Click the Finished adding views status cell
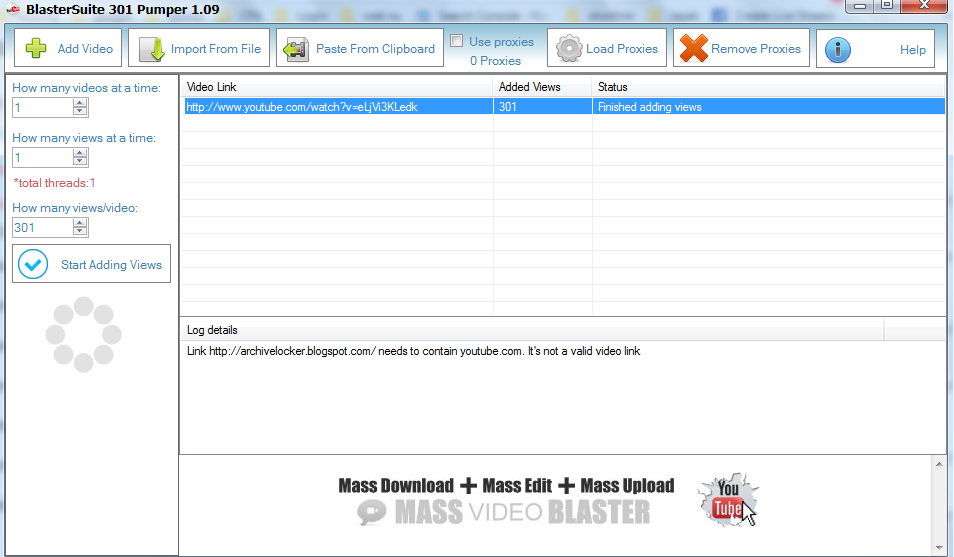 point(769,107)
